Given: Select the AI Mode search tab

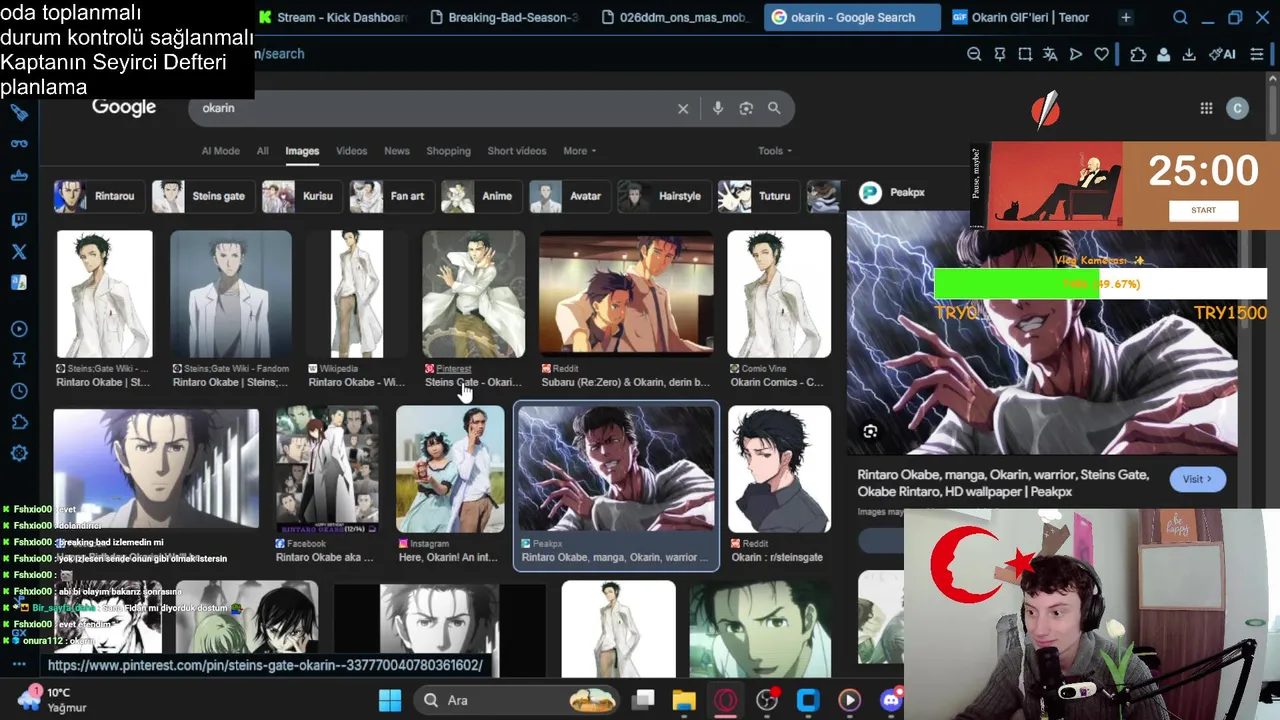Looking at the screenshot, I should (x=220, y=151).
